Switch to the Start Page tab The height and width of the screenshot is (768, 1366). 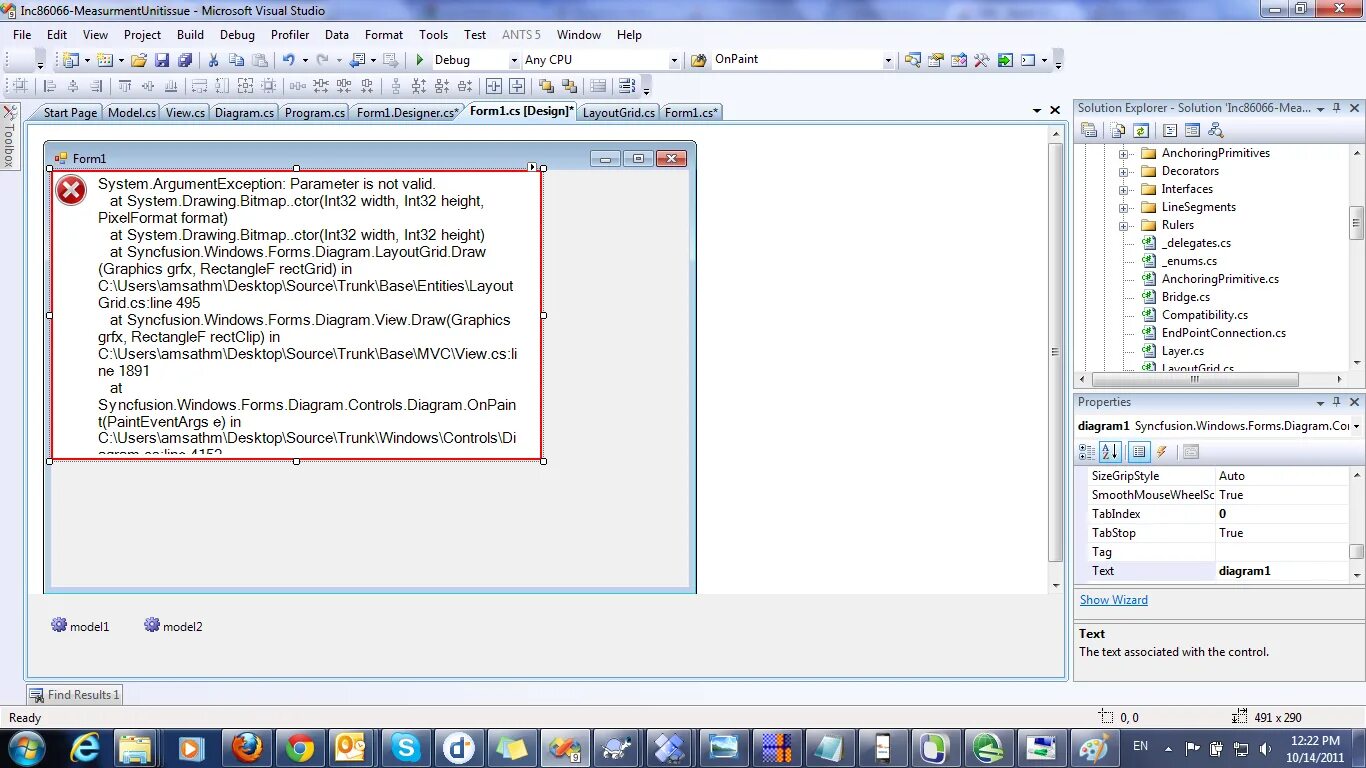coord(70,112)
